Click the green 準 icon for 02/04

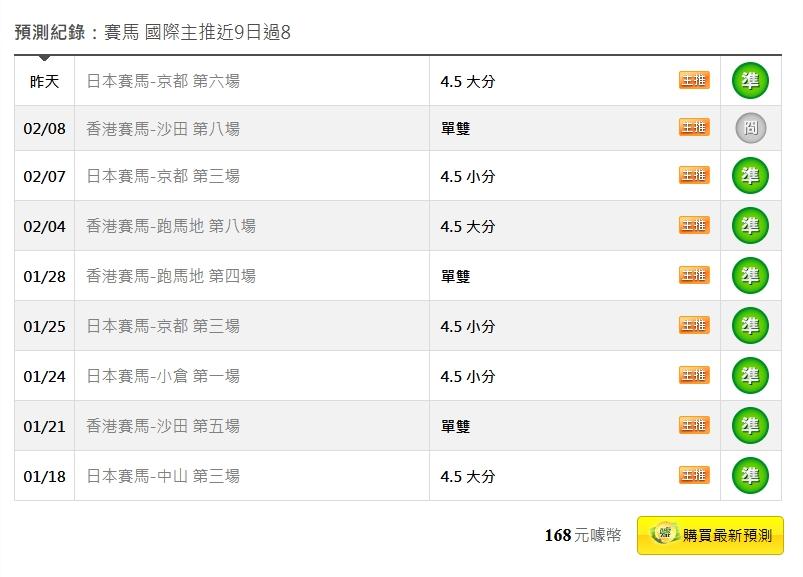point(750,226)
